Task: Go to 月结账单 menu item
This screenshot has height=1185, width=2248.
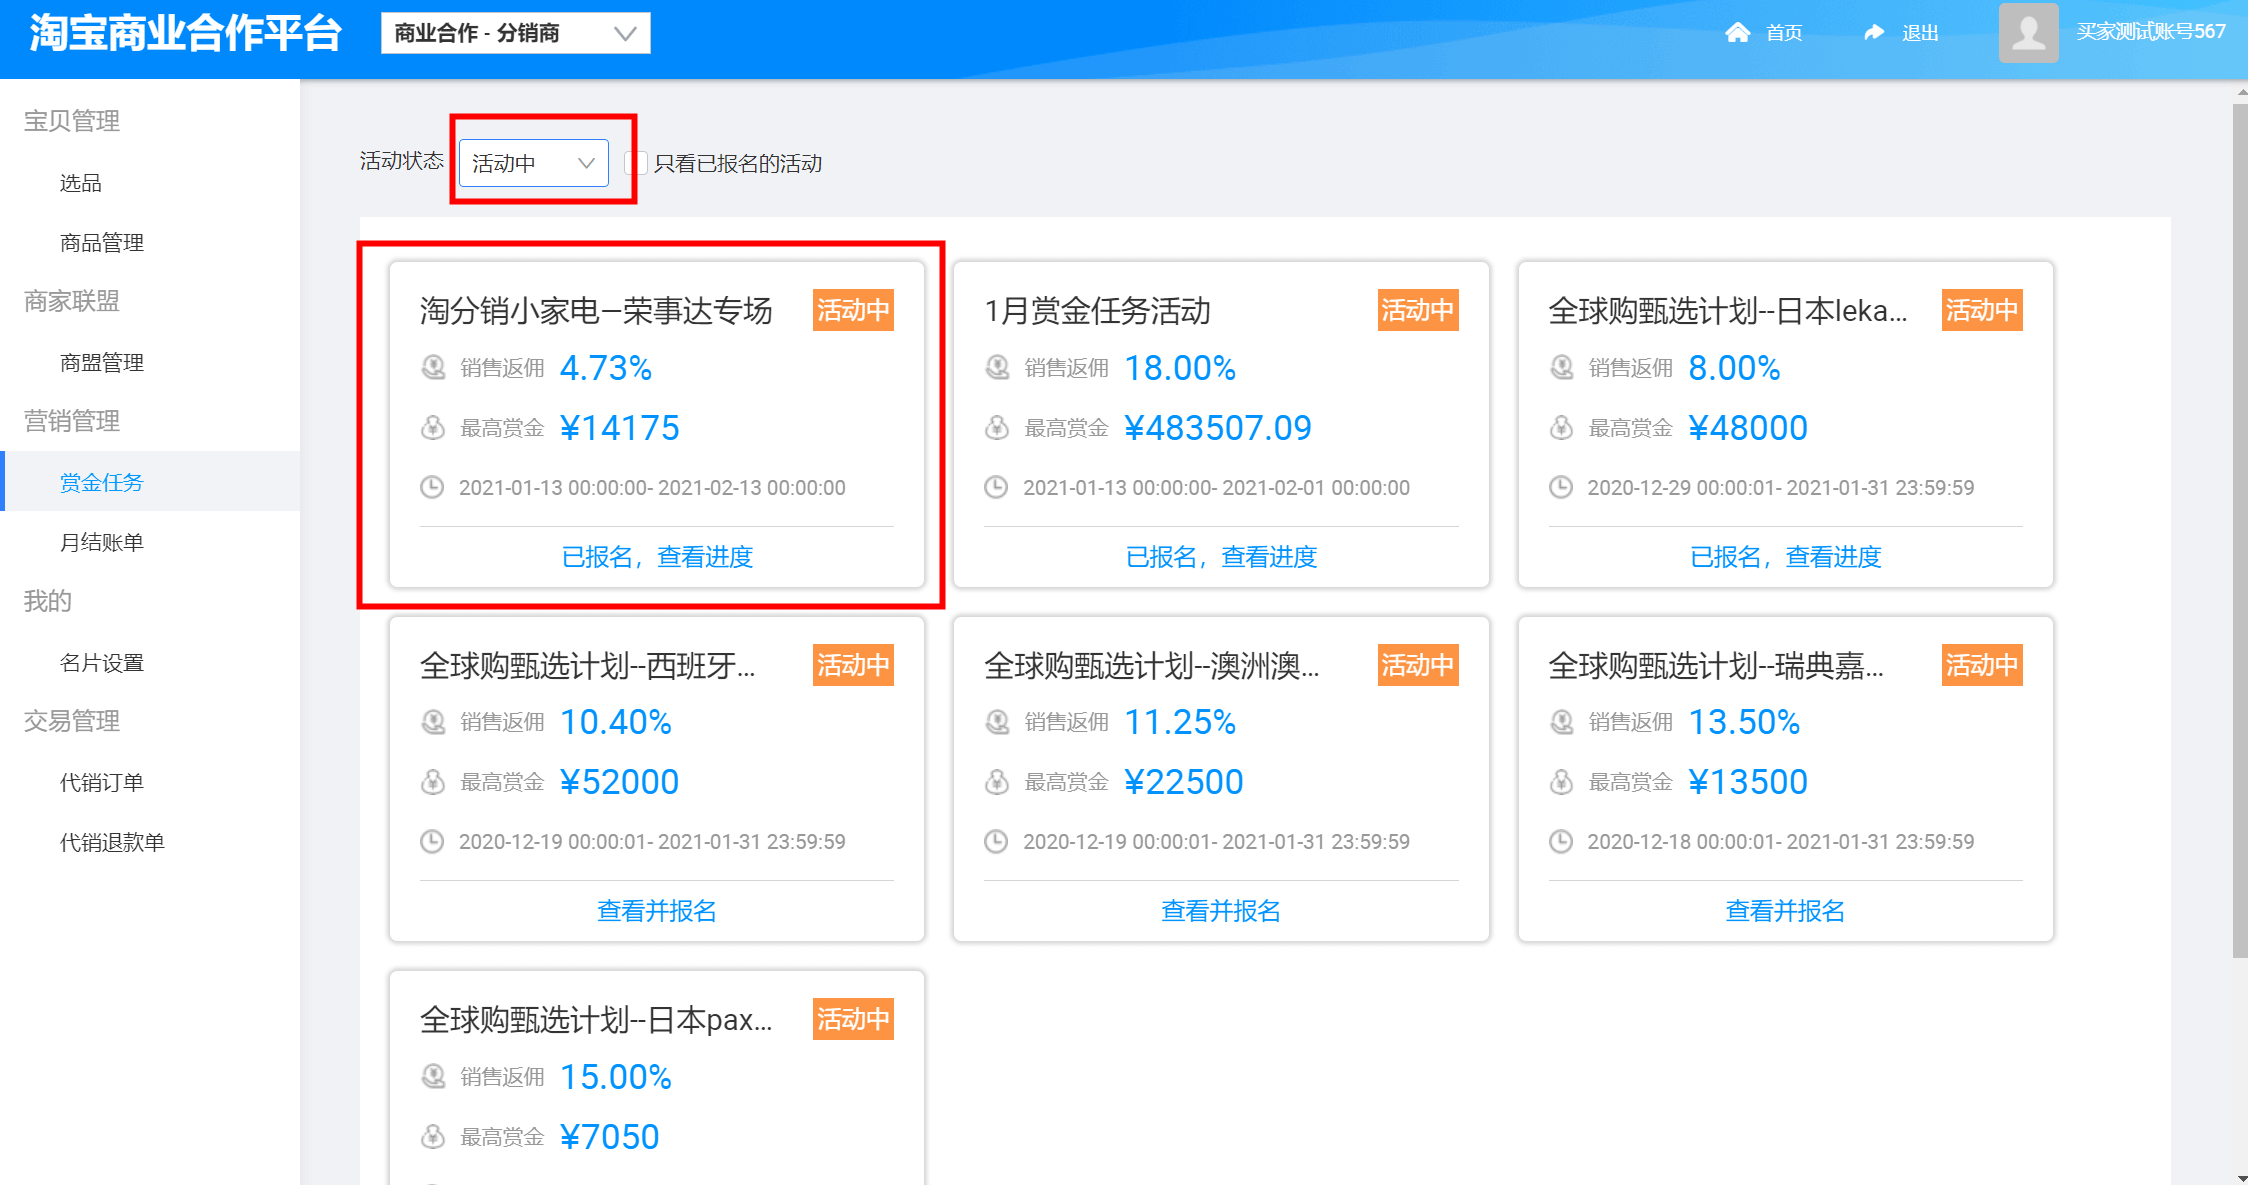Action: pyautogui.click(x=101, y=542)
